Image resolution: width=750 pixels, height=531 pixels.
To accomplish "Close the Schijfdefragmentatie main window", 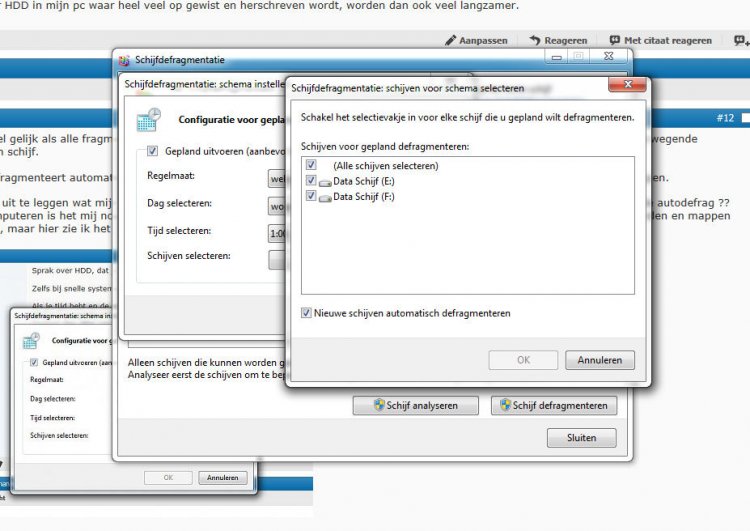I will coord(608,56).
